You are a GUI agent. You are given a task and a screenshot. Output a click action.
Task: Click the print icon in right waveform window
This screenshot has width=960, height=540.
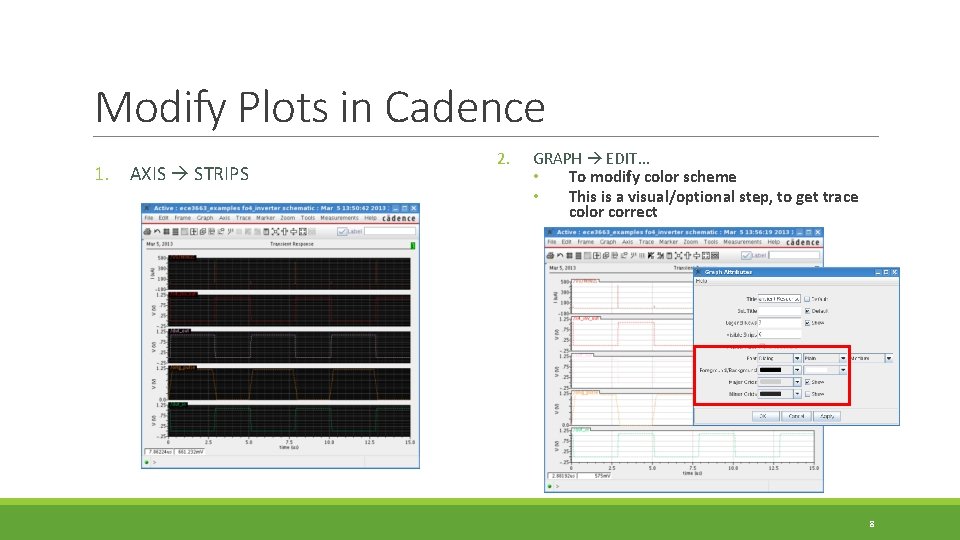tap(550, 255)
